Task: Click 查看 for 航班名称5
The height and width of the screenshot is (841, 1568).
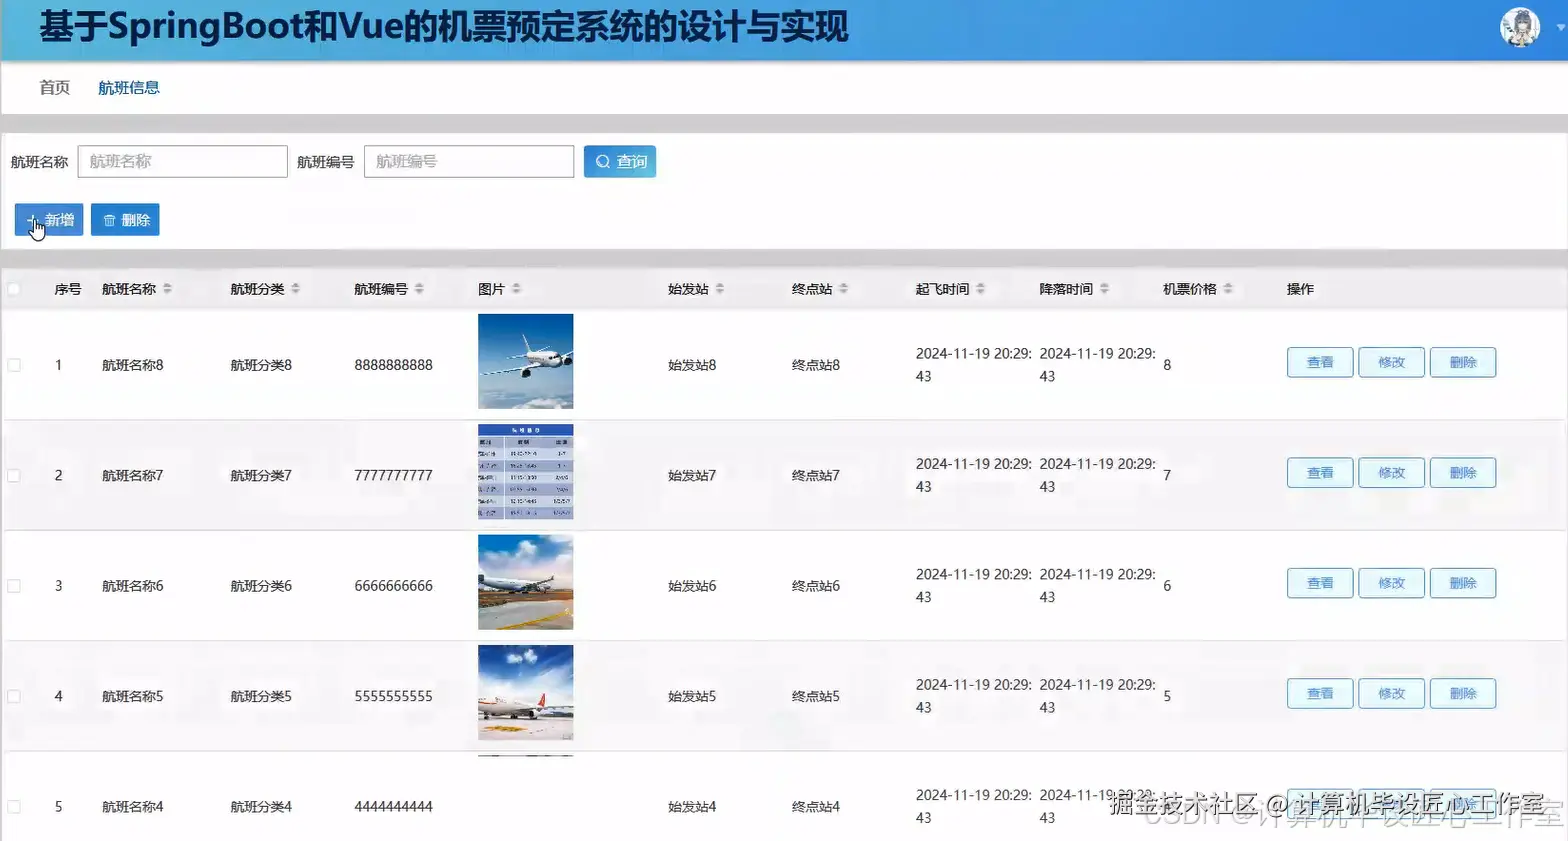Action: click(1320, 693)
